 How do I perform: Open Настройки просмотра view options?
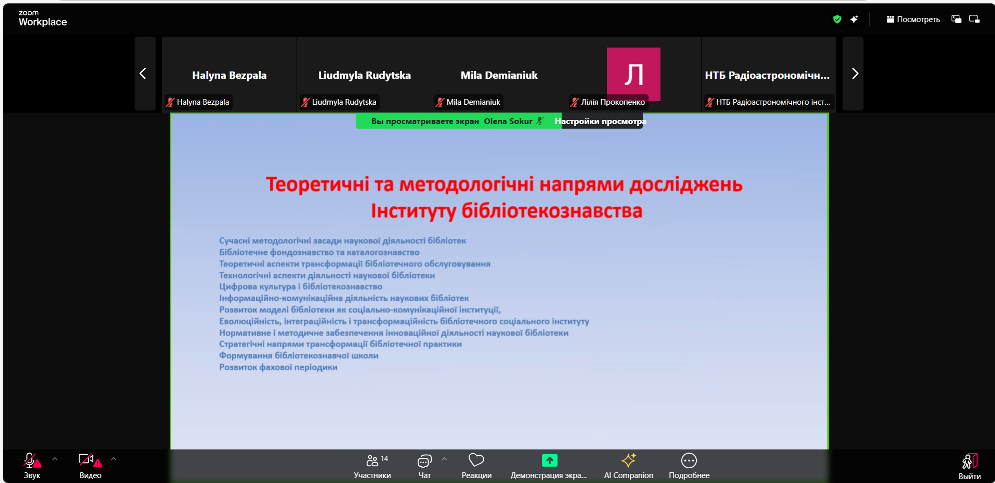(600, 121)
